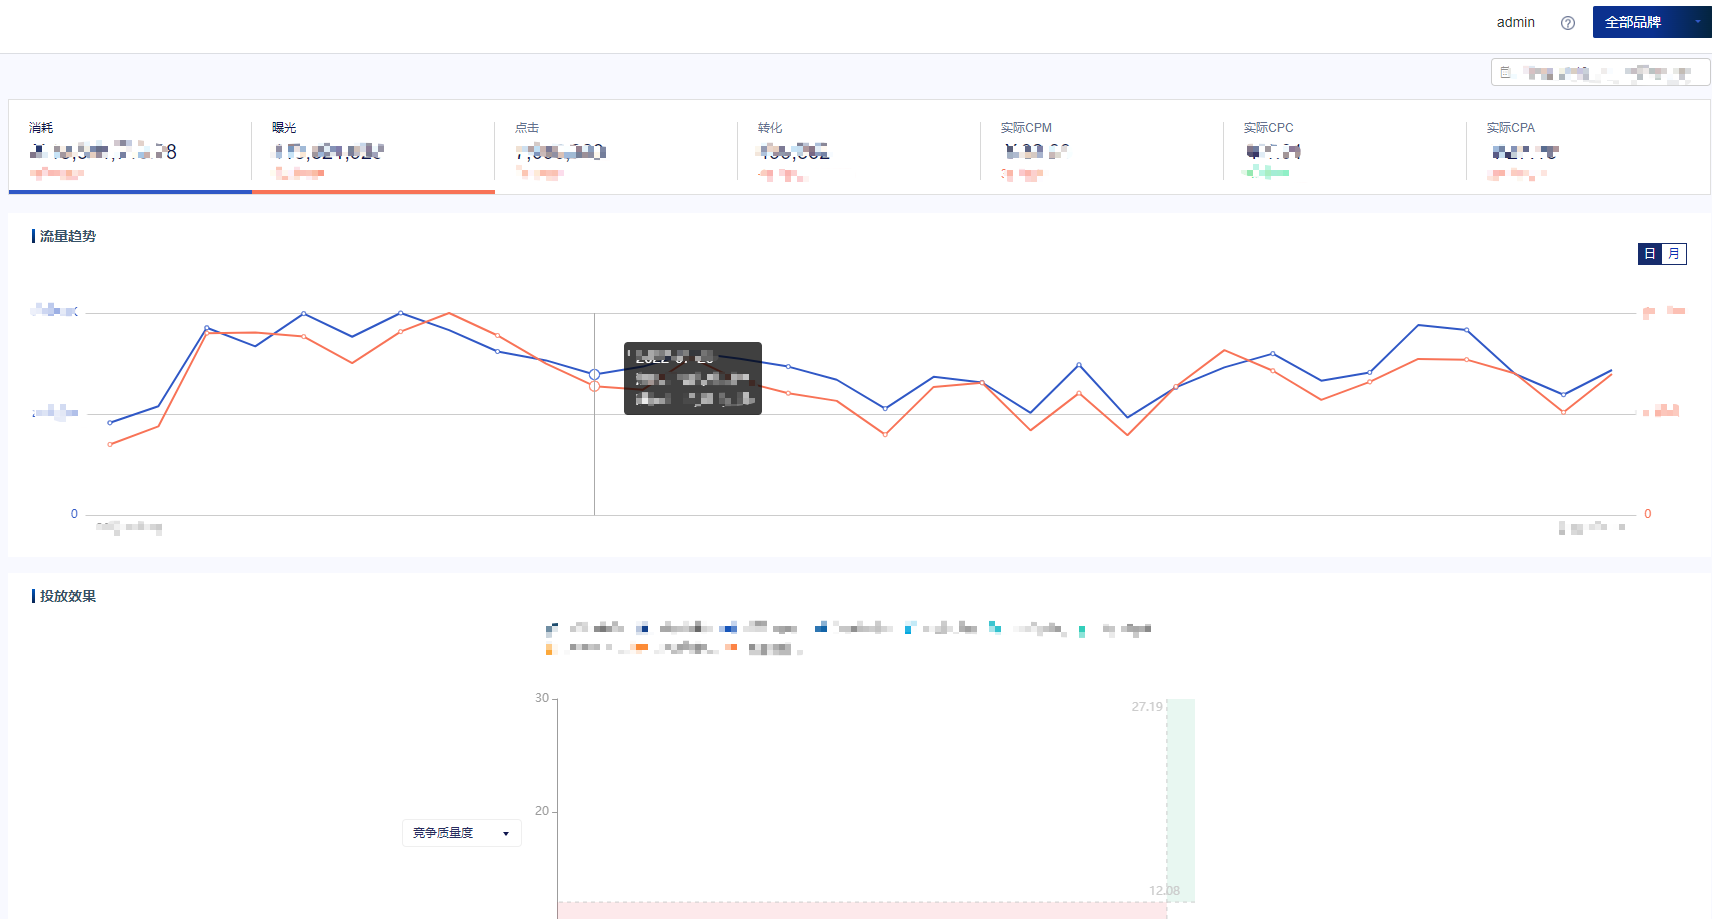The image size is (1712, 919).
Task: Click the admin user name
Action: coord(1515,22)
